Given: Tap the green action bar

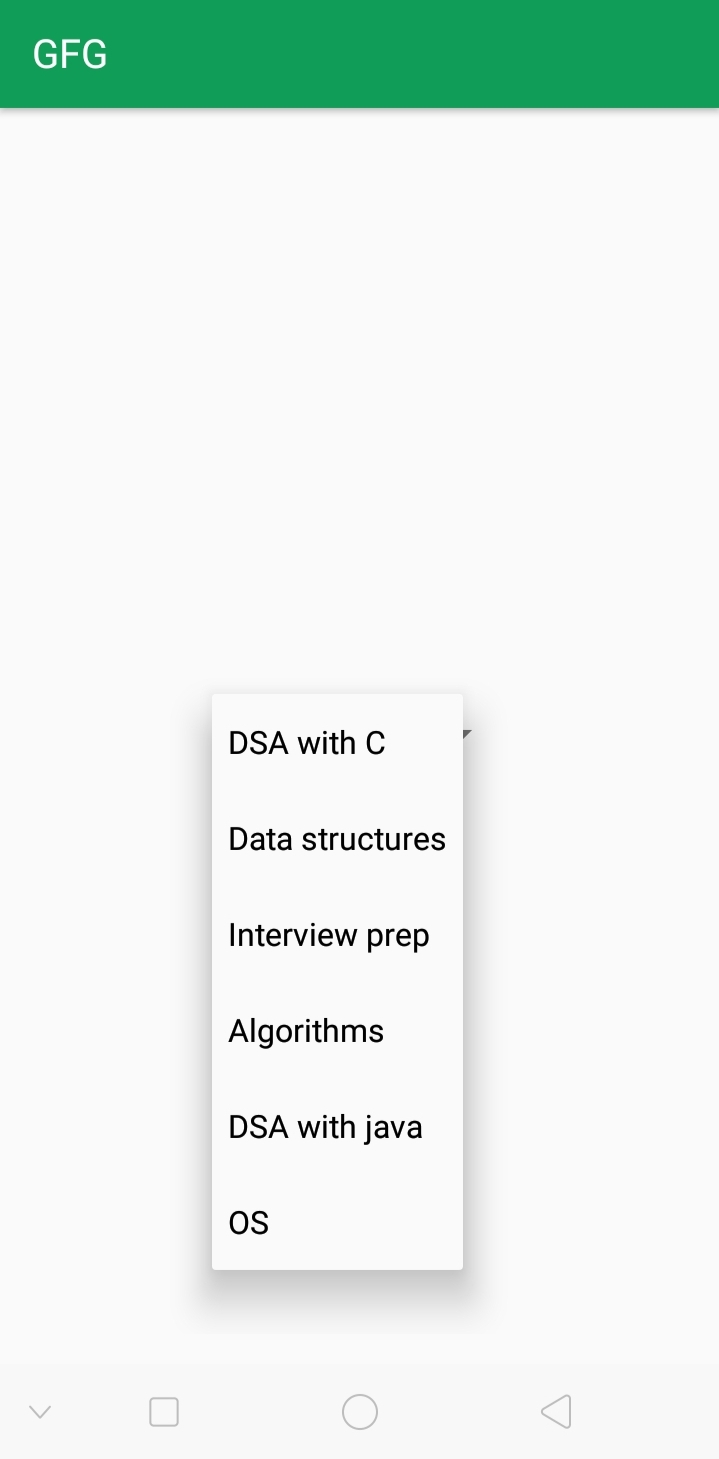Looking at the screenshot, I should [359, 53].
